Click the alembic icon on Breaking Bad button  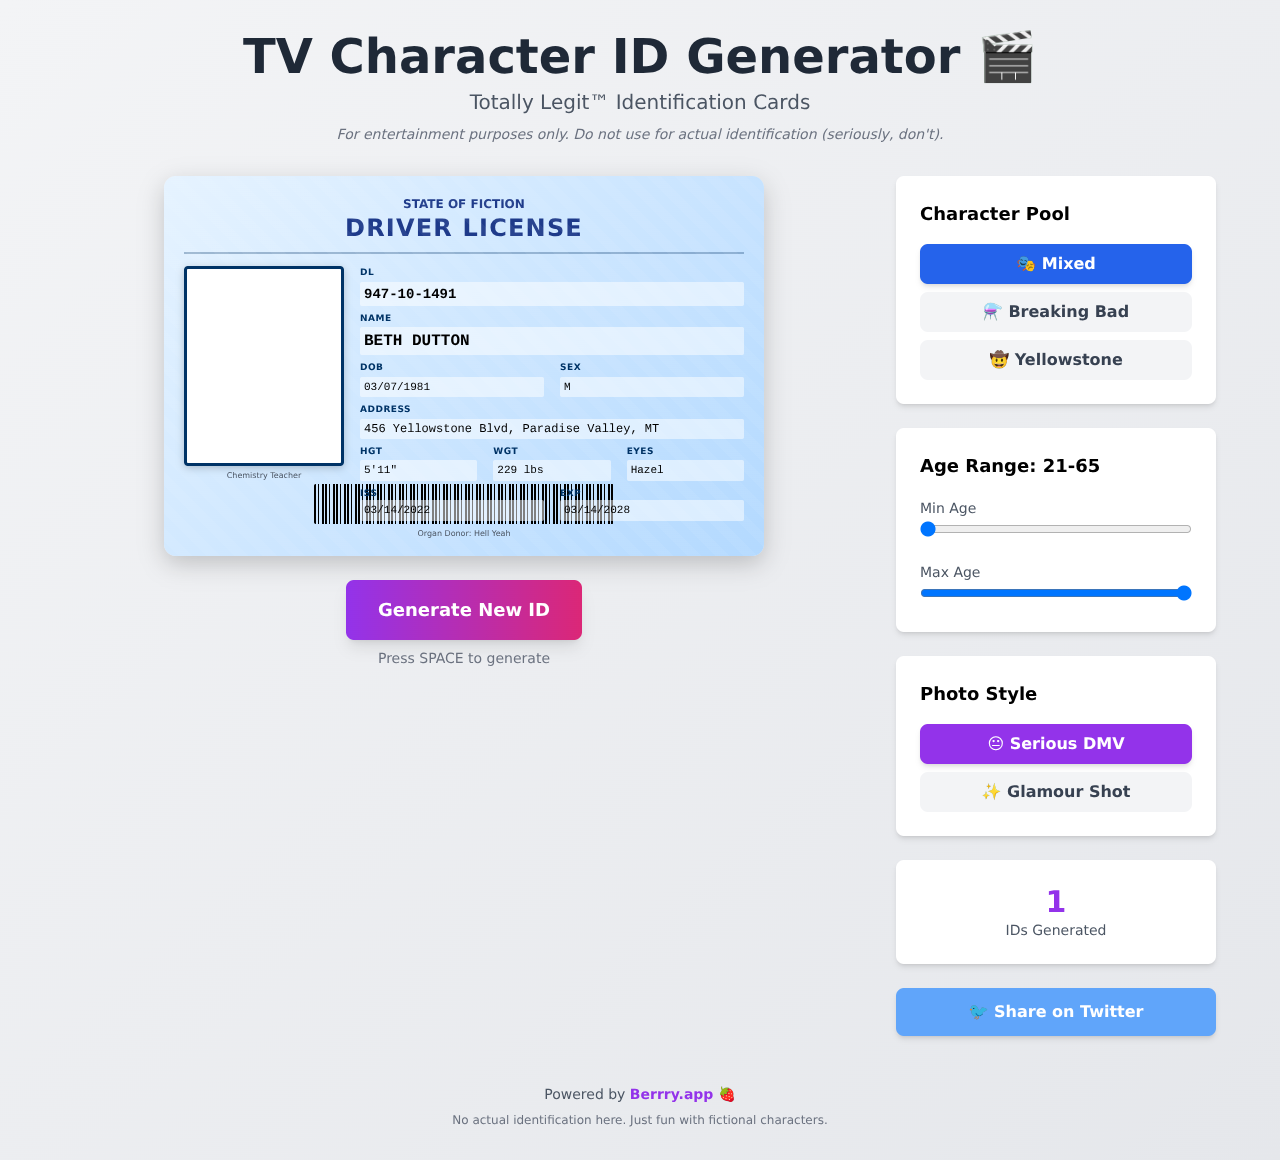pyautogui.click(x=990, y=312)
